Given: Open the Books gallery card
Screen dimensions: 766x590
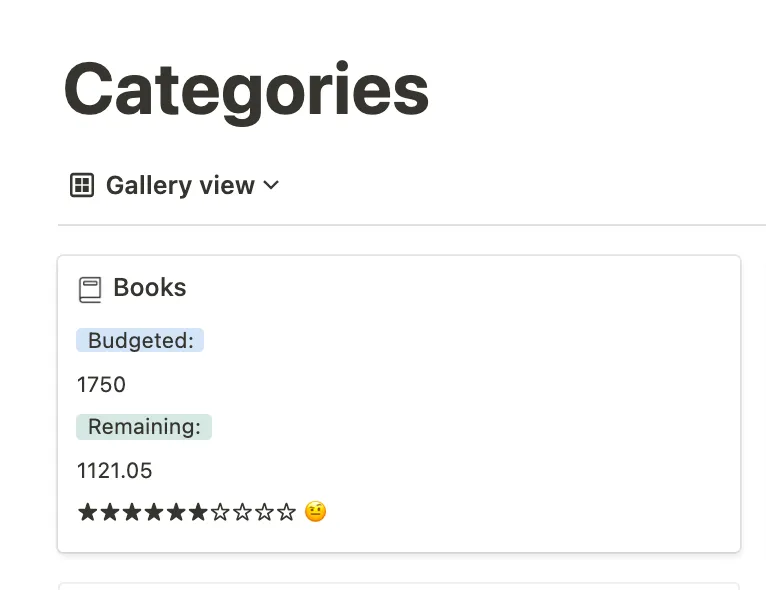Looking at the screenshot, I should click(399, 404).
